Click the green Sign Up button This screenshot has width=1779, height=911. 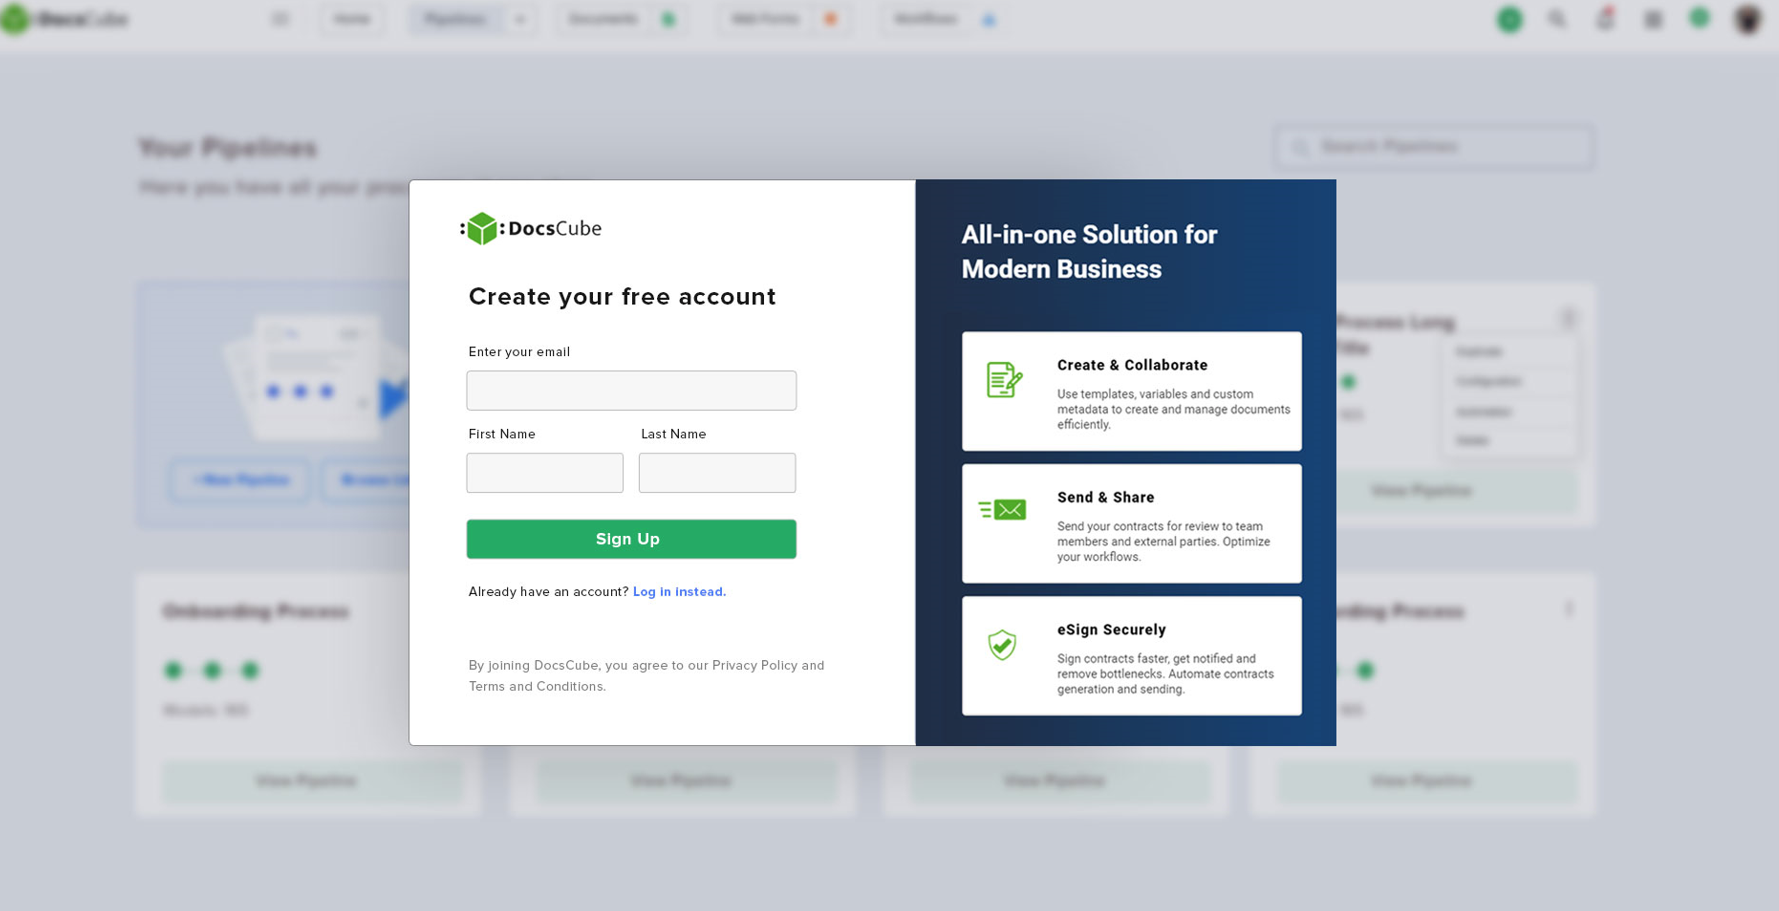[631, 539]
